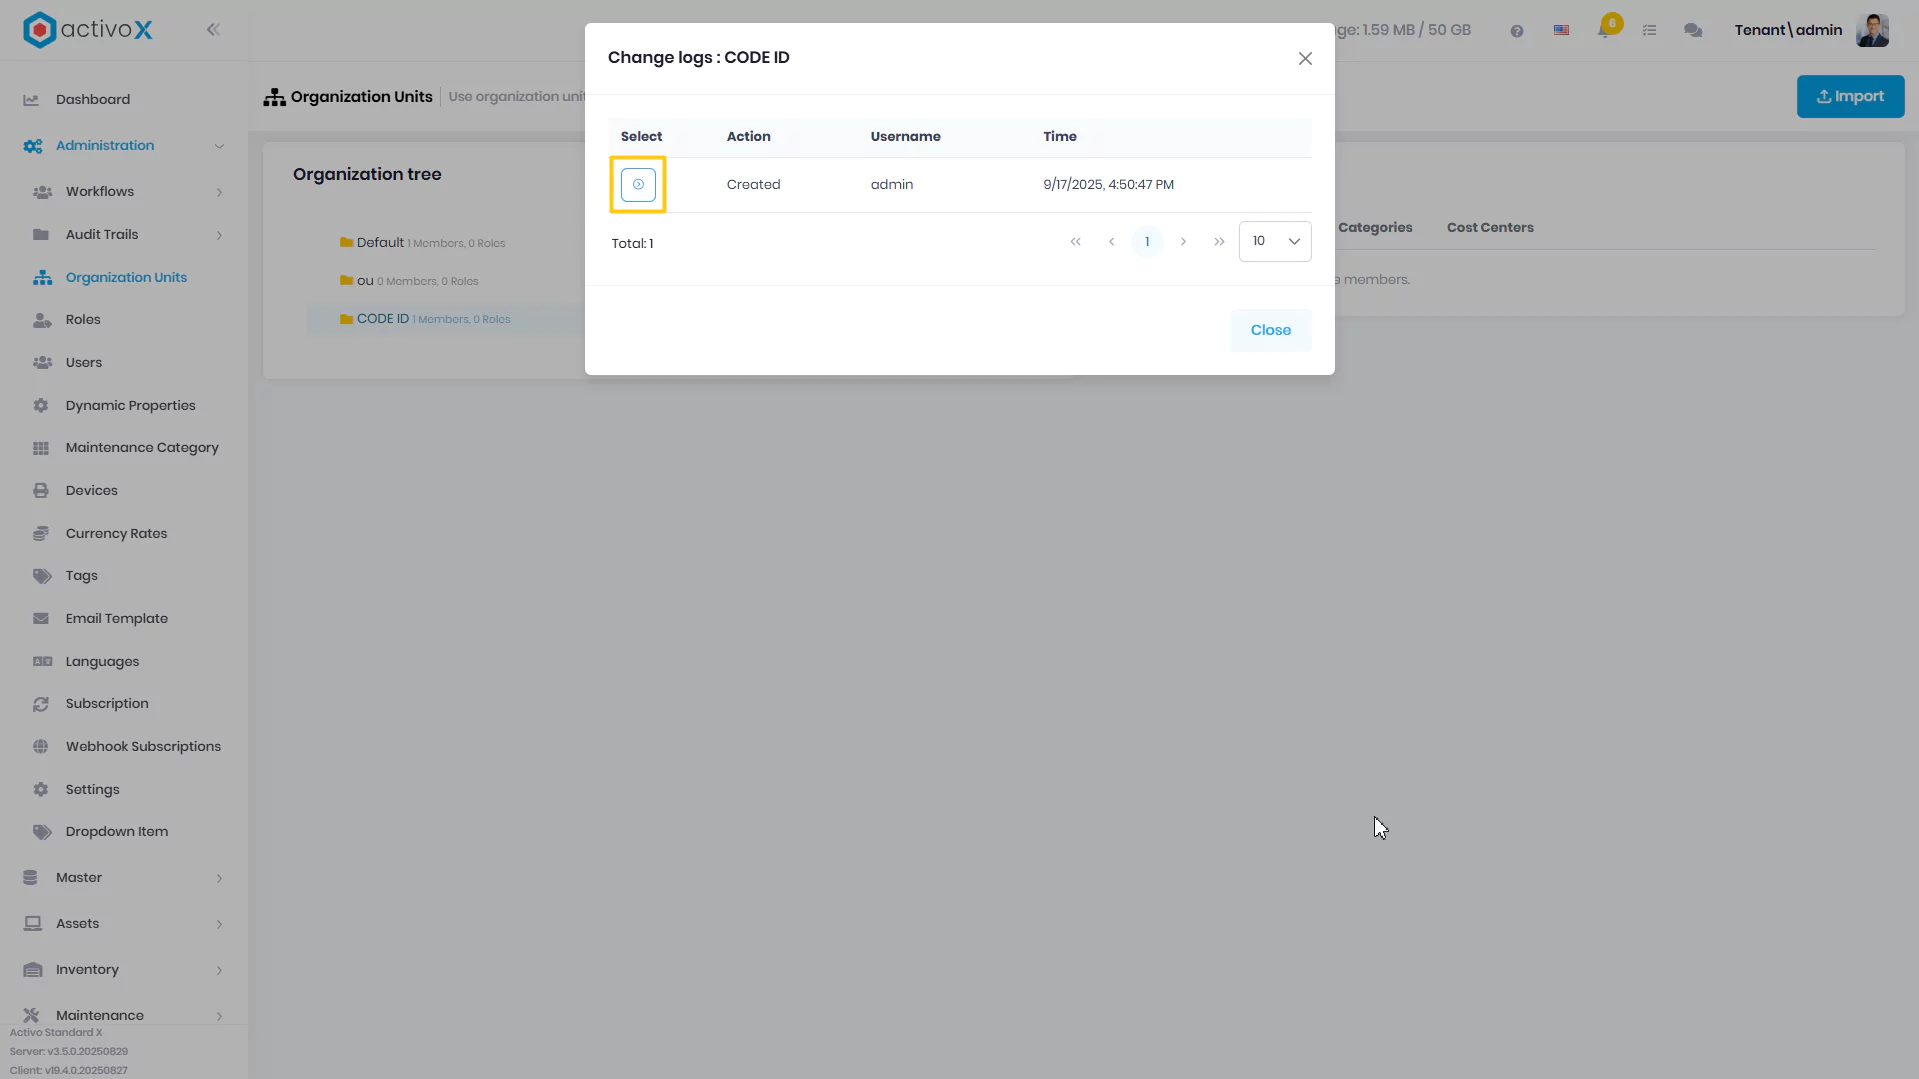Click the Tags icon in sidebar
The width and height of the screenshot is (1919, 1079).
[41, 576]
